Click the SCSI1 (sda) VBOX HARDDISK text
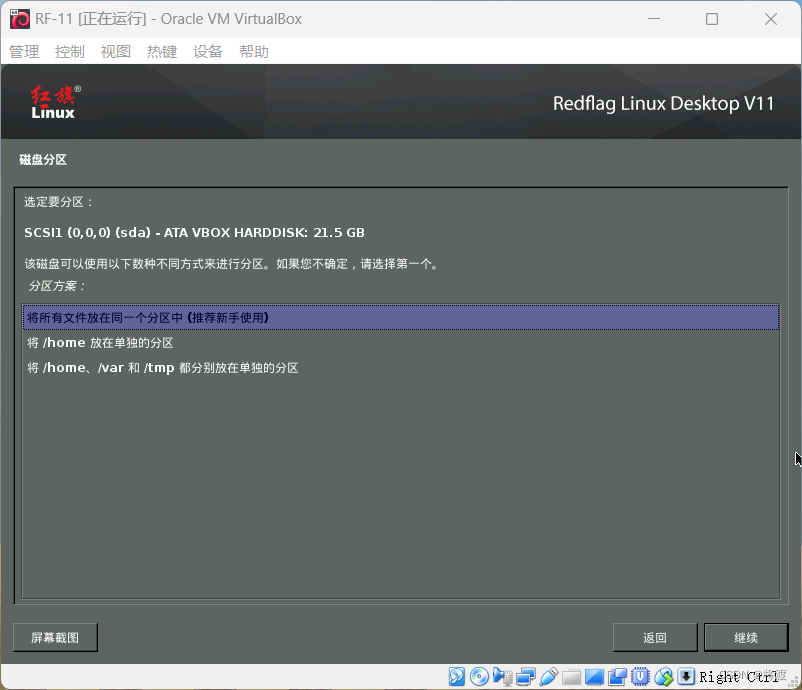Screen dimensions: 802x690 [194, 233]
